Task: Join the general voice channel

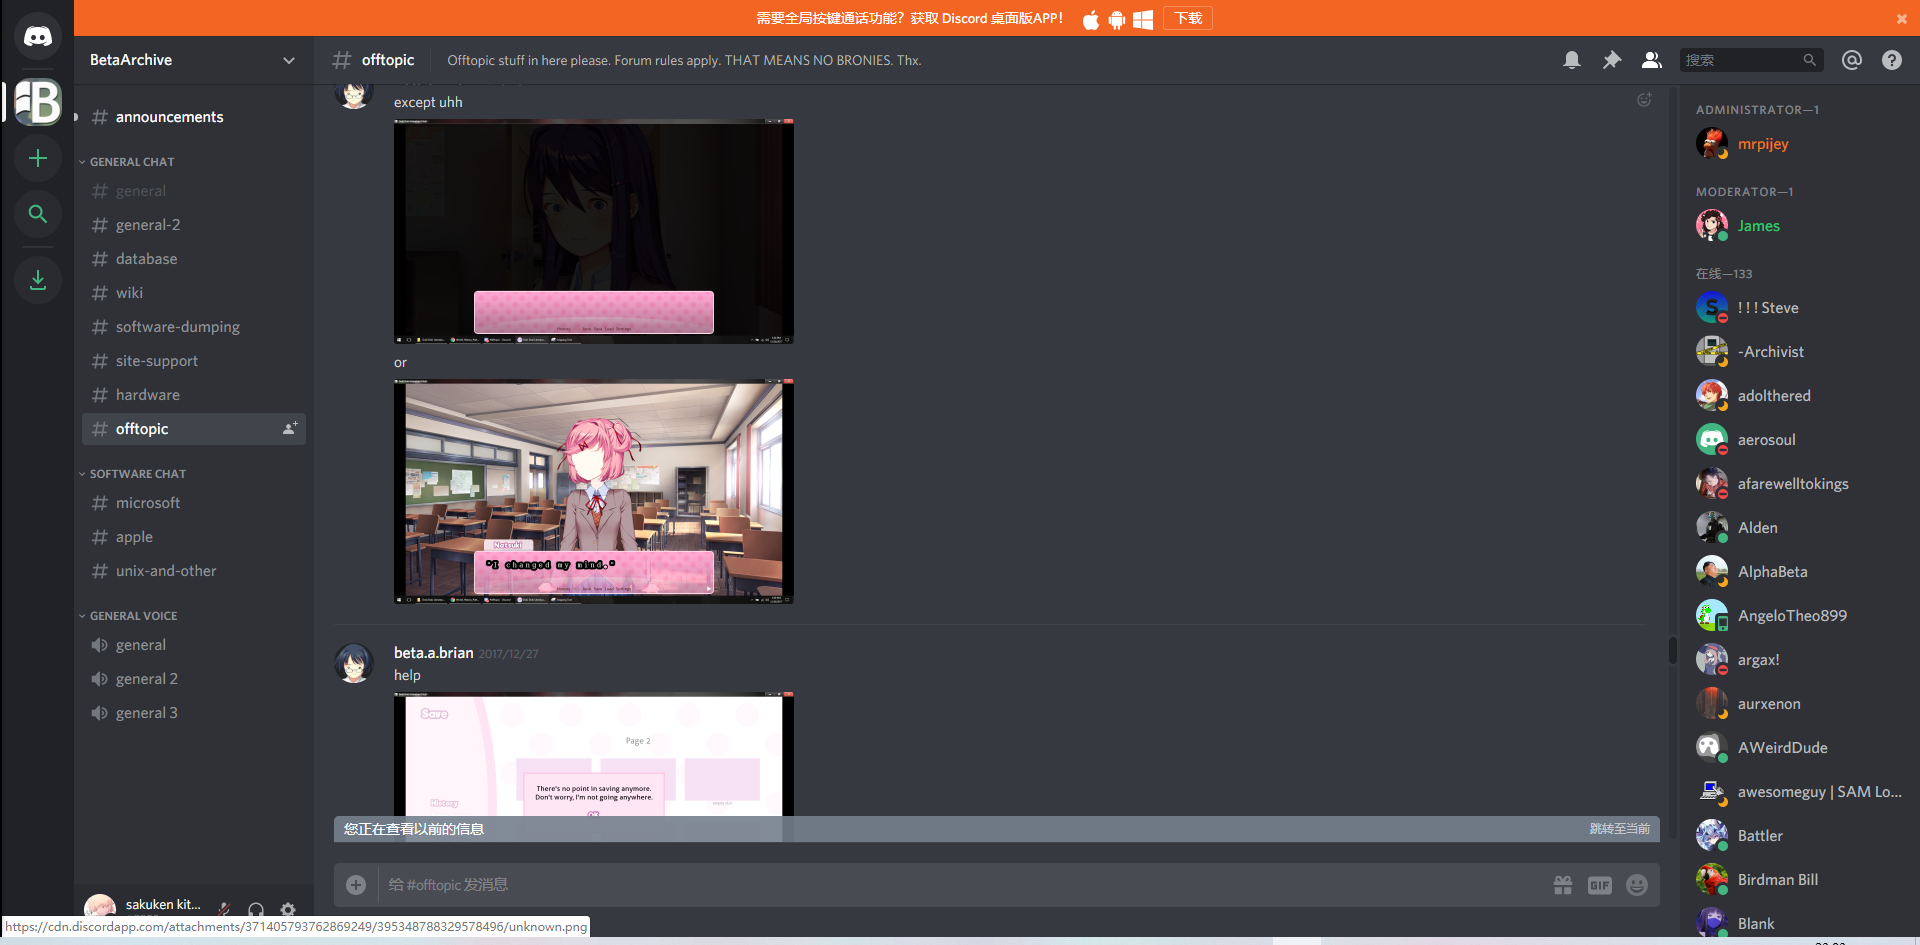Action: pyautogui.click(x=194, y=645)
